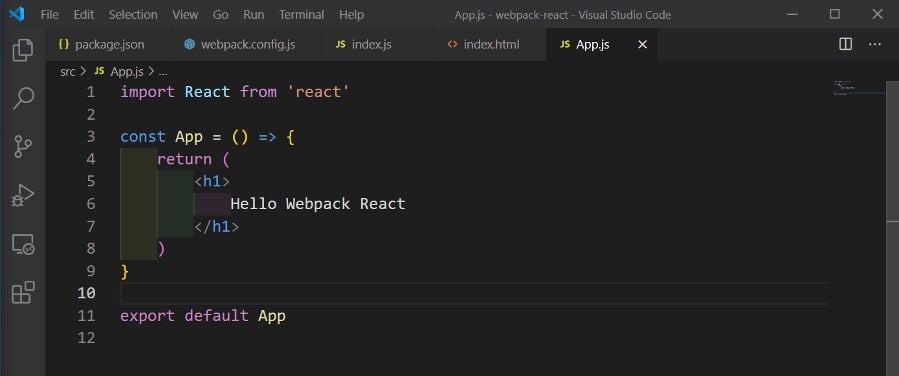Click the src breadcrumb folder
This screenshot has height=376, width=899.
pos(68,72)
